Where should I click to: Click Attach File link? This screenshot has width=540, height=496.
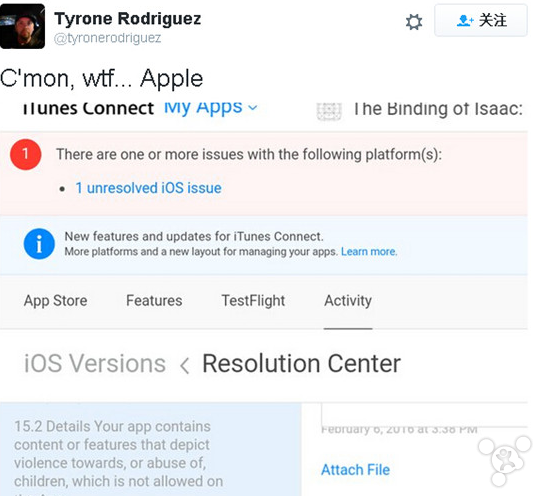[x=355, y=469]
